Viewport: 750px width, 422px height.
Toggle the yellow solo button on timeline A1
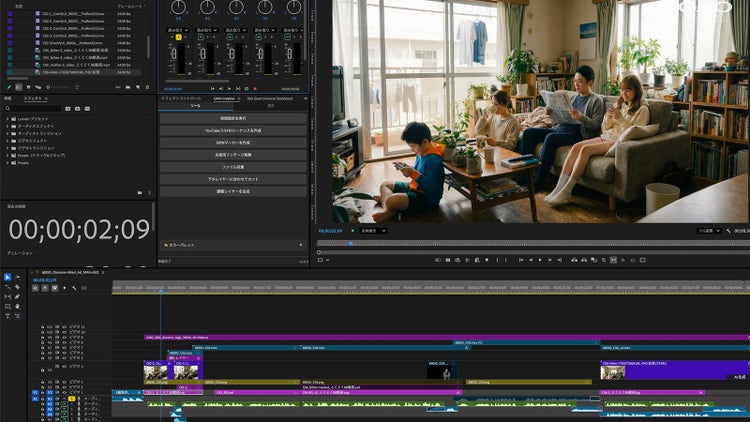[x=71, y=398]
